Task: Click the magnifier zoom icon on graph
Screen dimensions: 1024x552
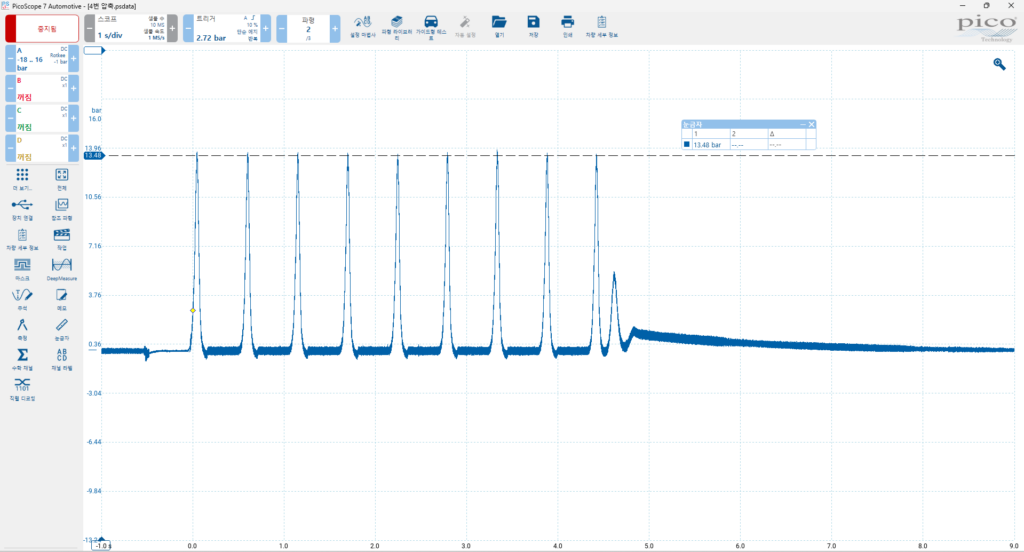Action: tap(998, 64)
